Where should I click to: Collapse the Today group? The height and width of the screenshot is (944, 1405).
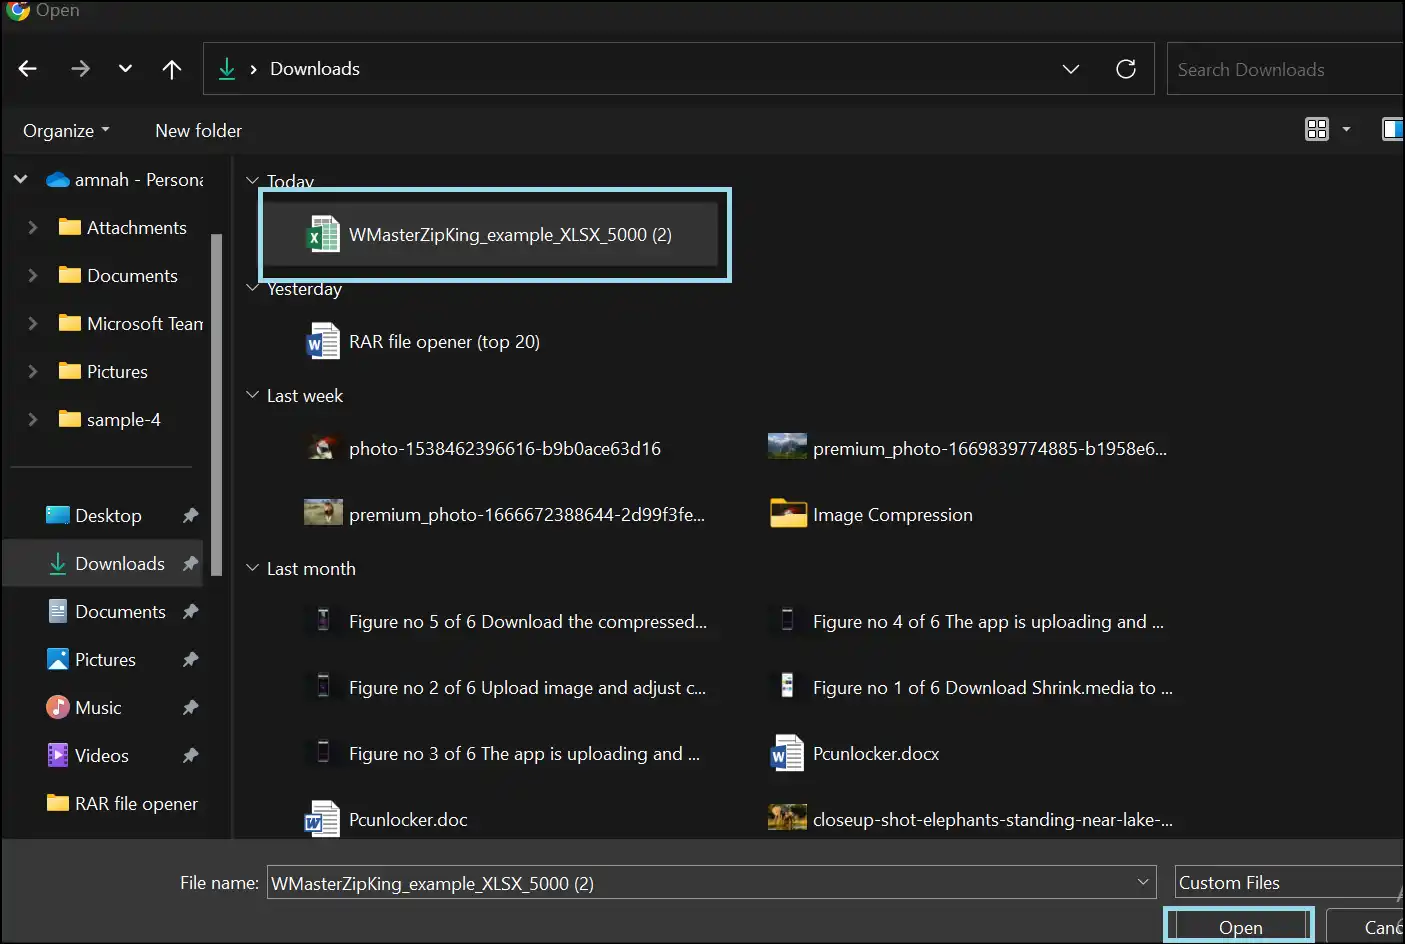coord(252,181)
